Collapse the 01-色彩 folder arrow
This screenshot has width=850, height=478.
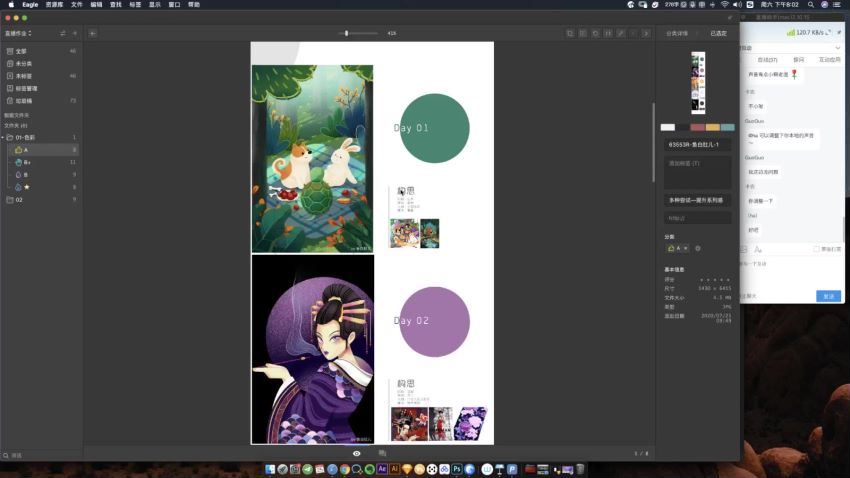point(3,138)
